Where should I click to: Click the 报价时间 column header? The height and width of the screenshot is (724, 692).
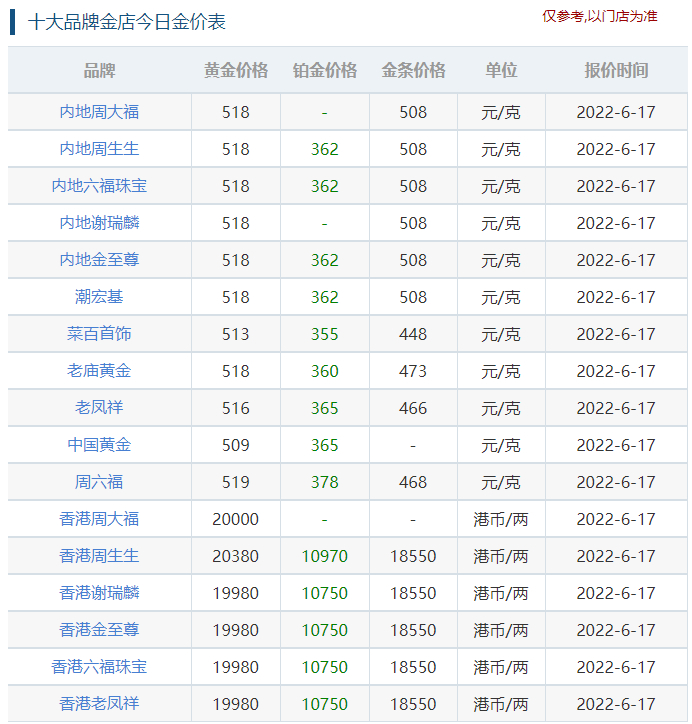coord(616,71)
